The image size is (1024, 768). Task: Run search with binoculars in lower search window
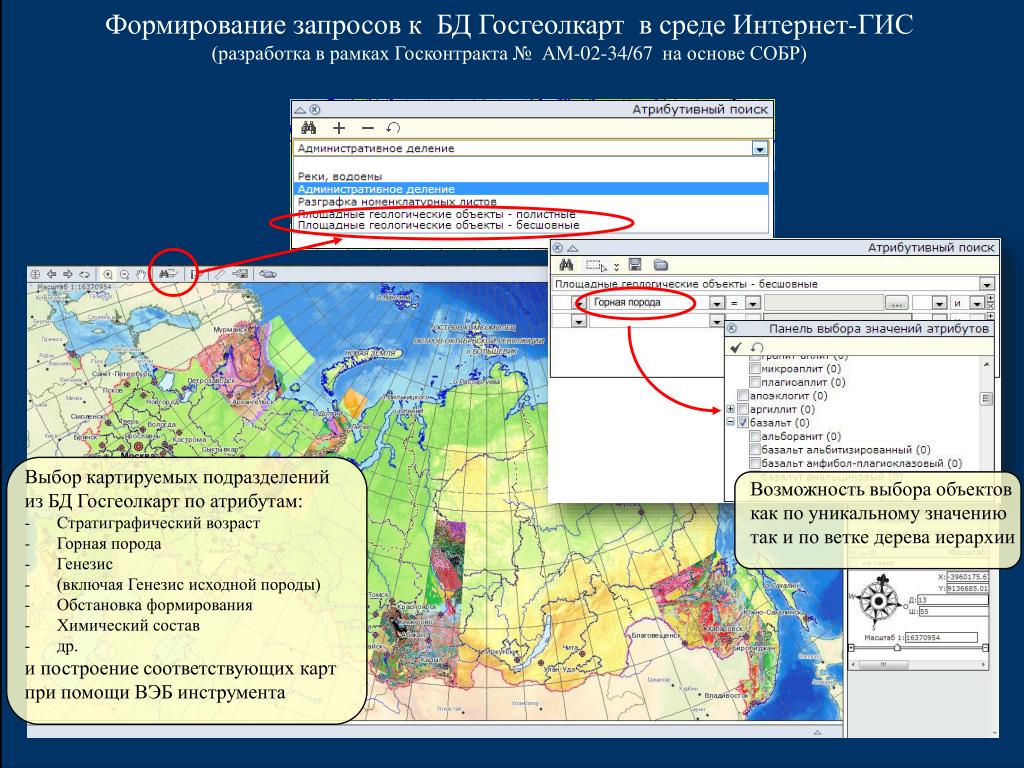coord(566,264)
